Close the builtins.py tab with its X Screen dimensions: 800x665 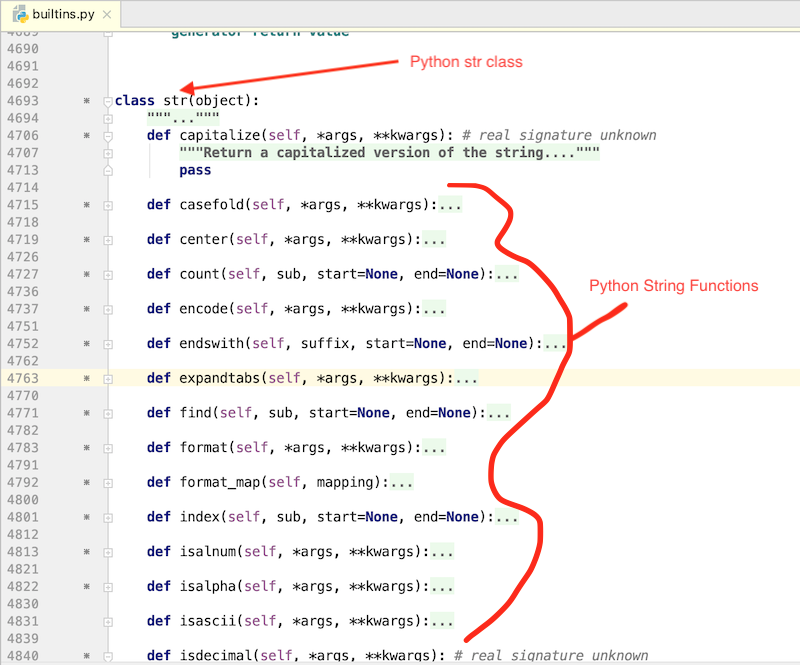pyautogui.click(x=108, y=14)
